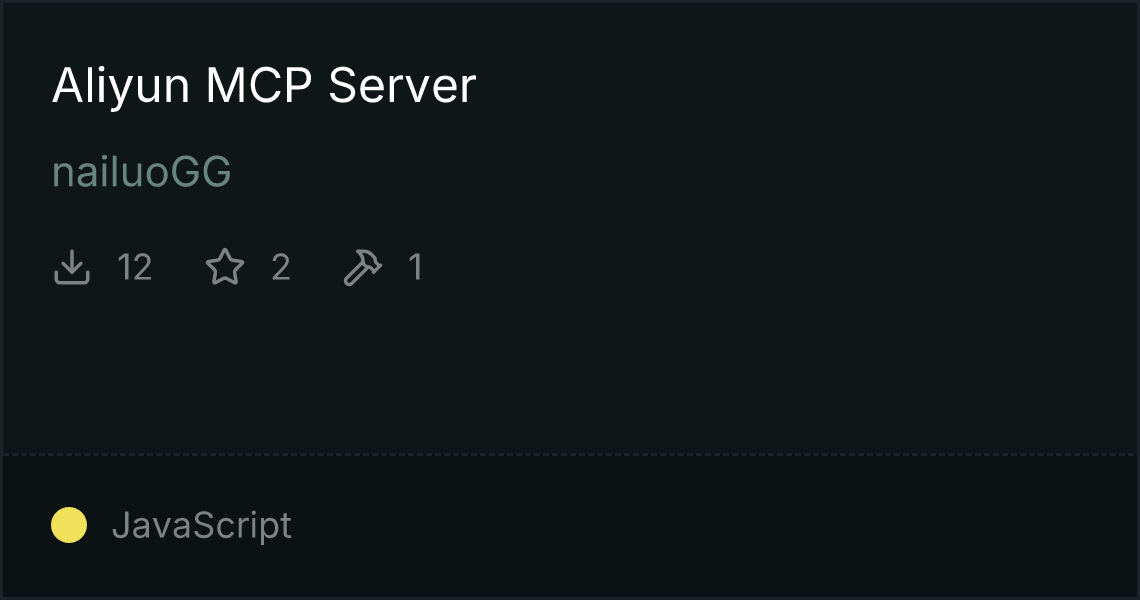1140x600 pixels.
Task: Click the empty card area below stats
Action: (570, 371)
